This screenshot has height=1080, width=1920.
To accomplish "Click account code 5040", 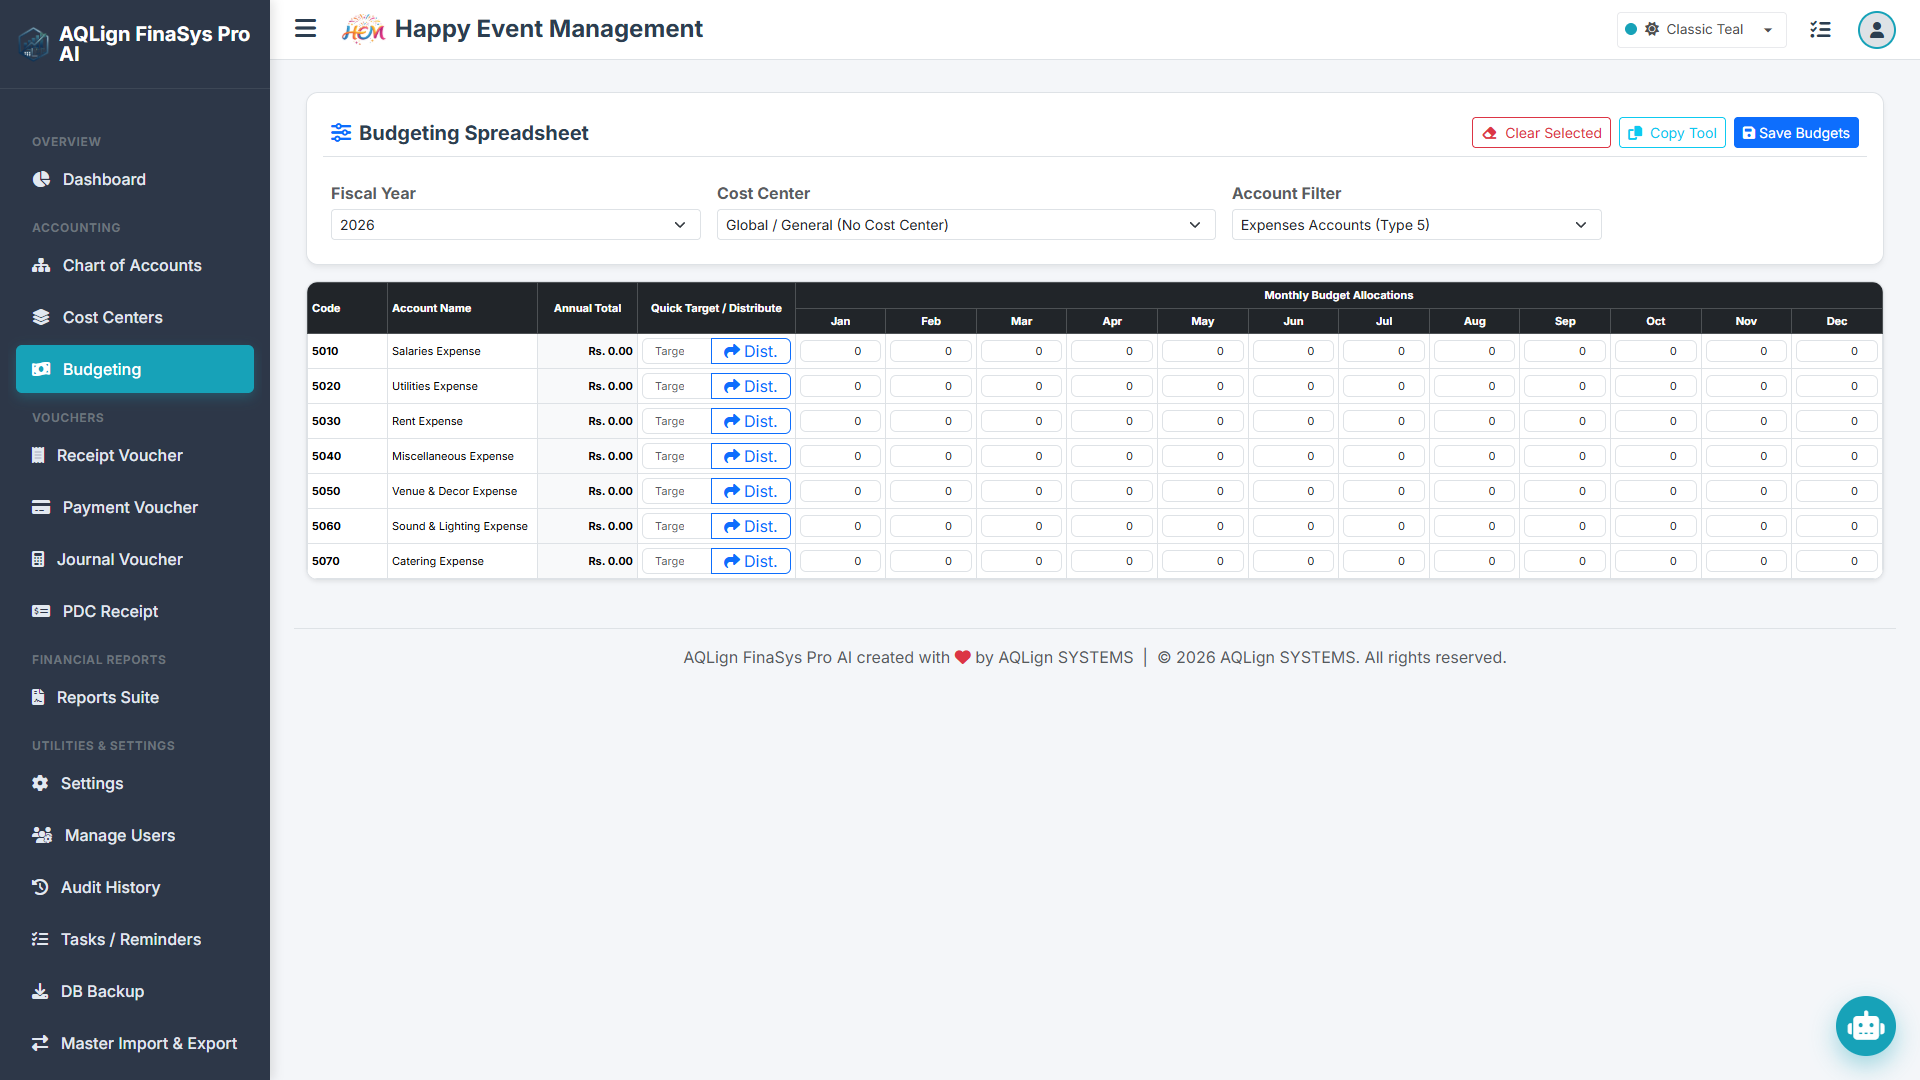I will point(327,456).
